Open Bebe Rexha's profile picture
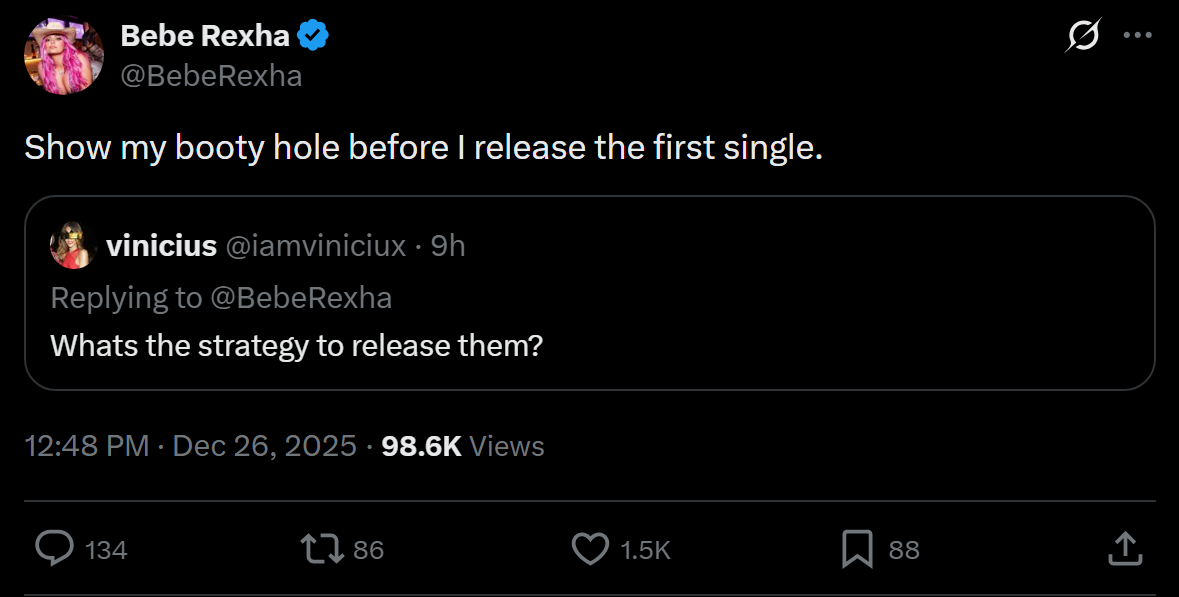The width and height of the screenshot is (1179, 597). click(64, 55)
